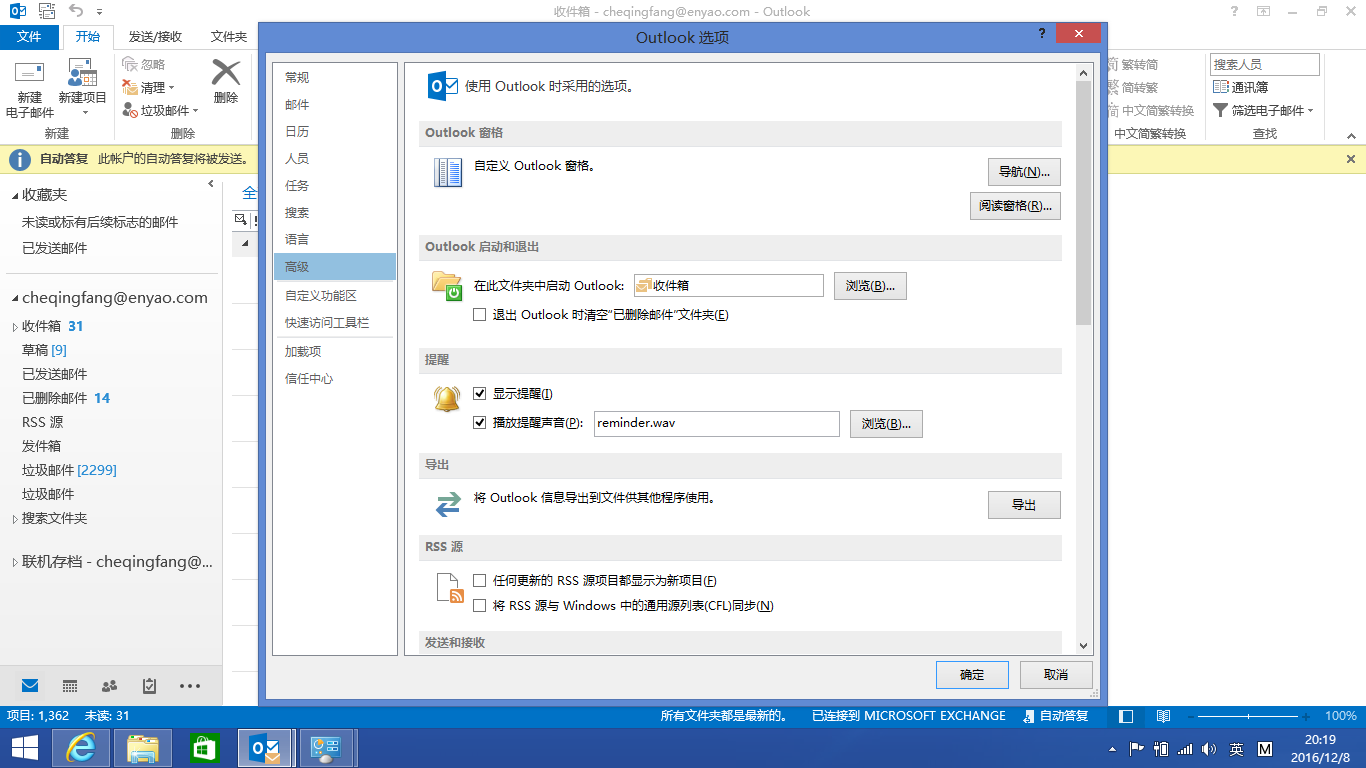Click the scroll down arrow in options dialog
This screenshot has width=1366, height=768.
point(1083,646)
